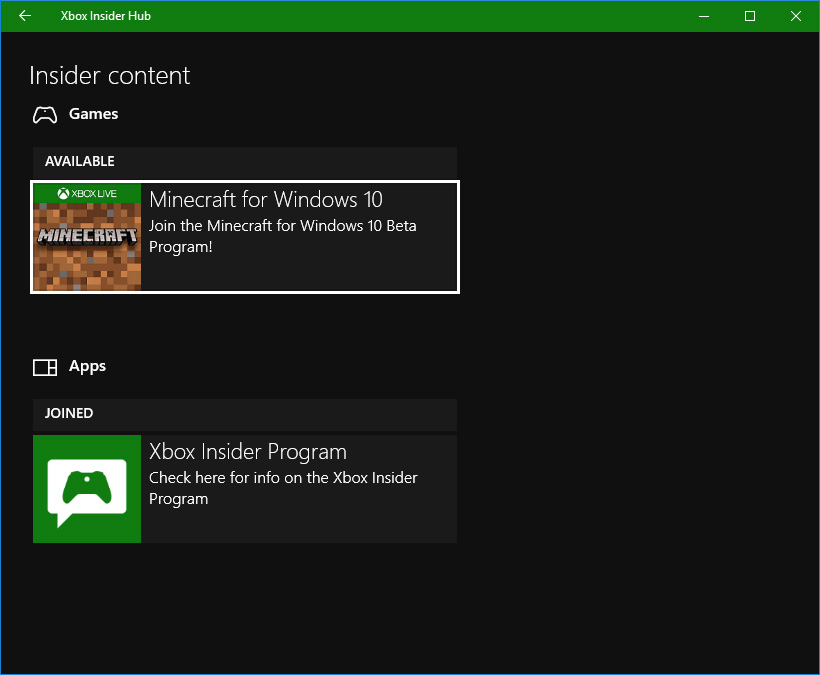Viewport: 820px width, 675px height.
Task: Minimize the Xbox Insider Hub window
Action: click(x=704, y=16)
